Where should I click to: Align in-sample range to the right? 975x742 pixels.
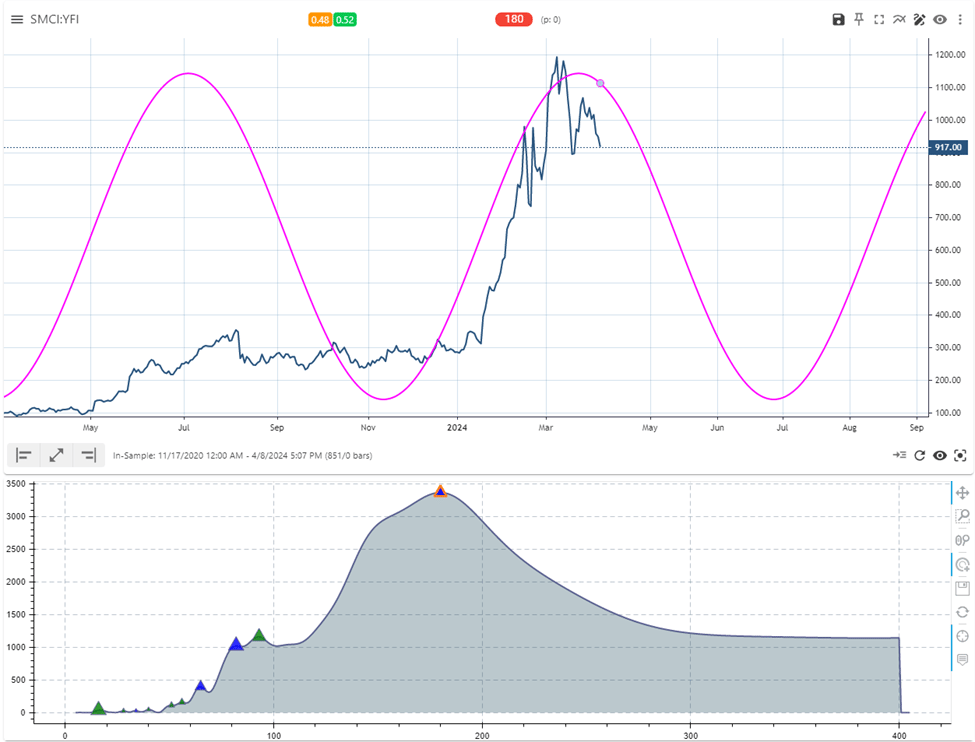point(89,455)
